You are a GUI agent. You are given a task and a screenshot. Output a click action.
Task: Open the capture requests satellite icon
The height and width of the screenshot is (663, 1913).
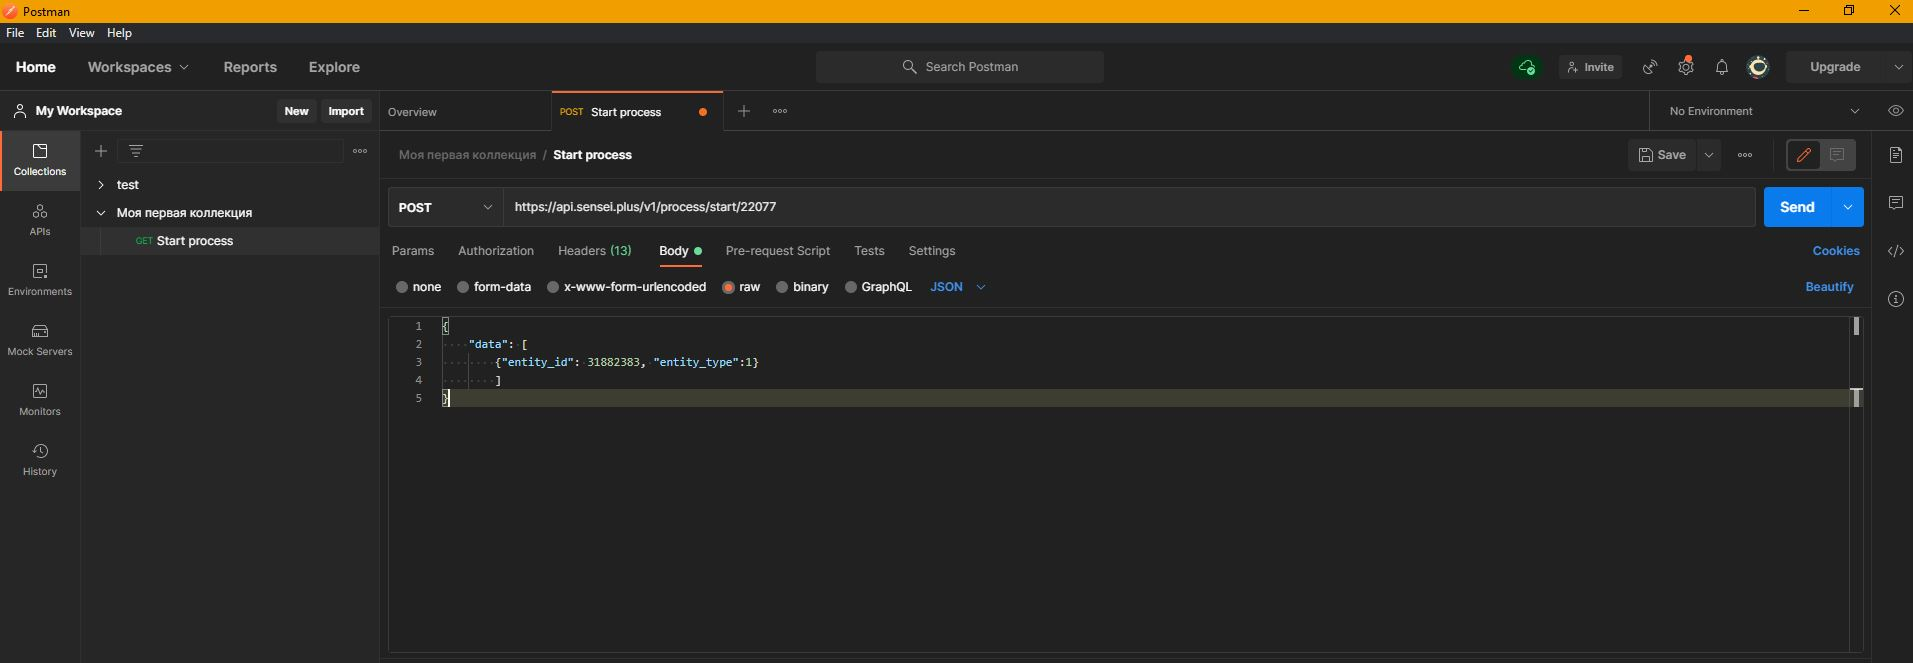1650,67
